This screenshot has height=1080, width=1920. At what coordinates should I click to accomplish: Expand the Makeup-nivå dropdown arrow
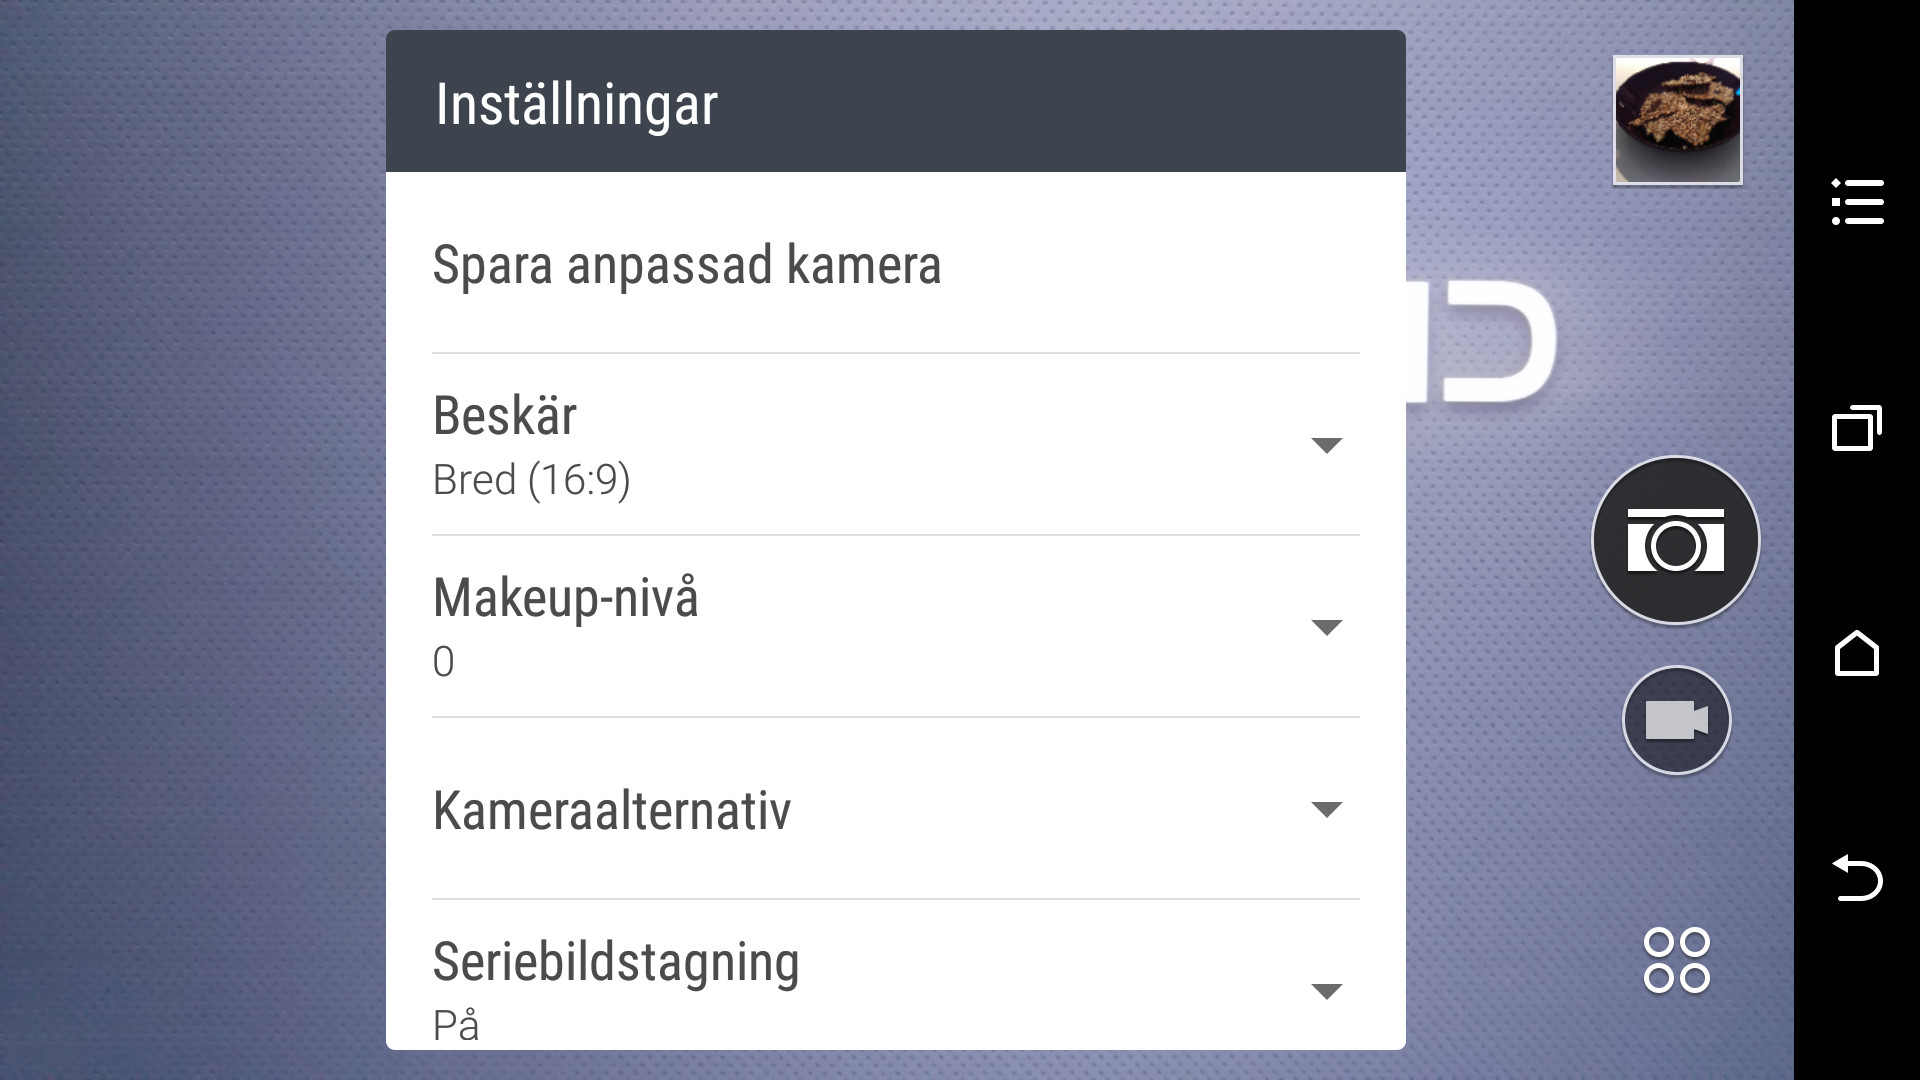coord(1326,628)
